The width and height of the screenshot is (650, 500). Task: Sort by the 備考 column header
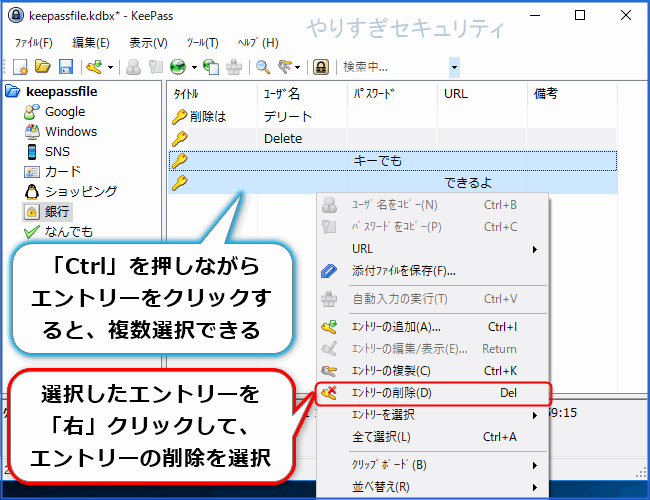tap(572, 94)
